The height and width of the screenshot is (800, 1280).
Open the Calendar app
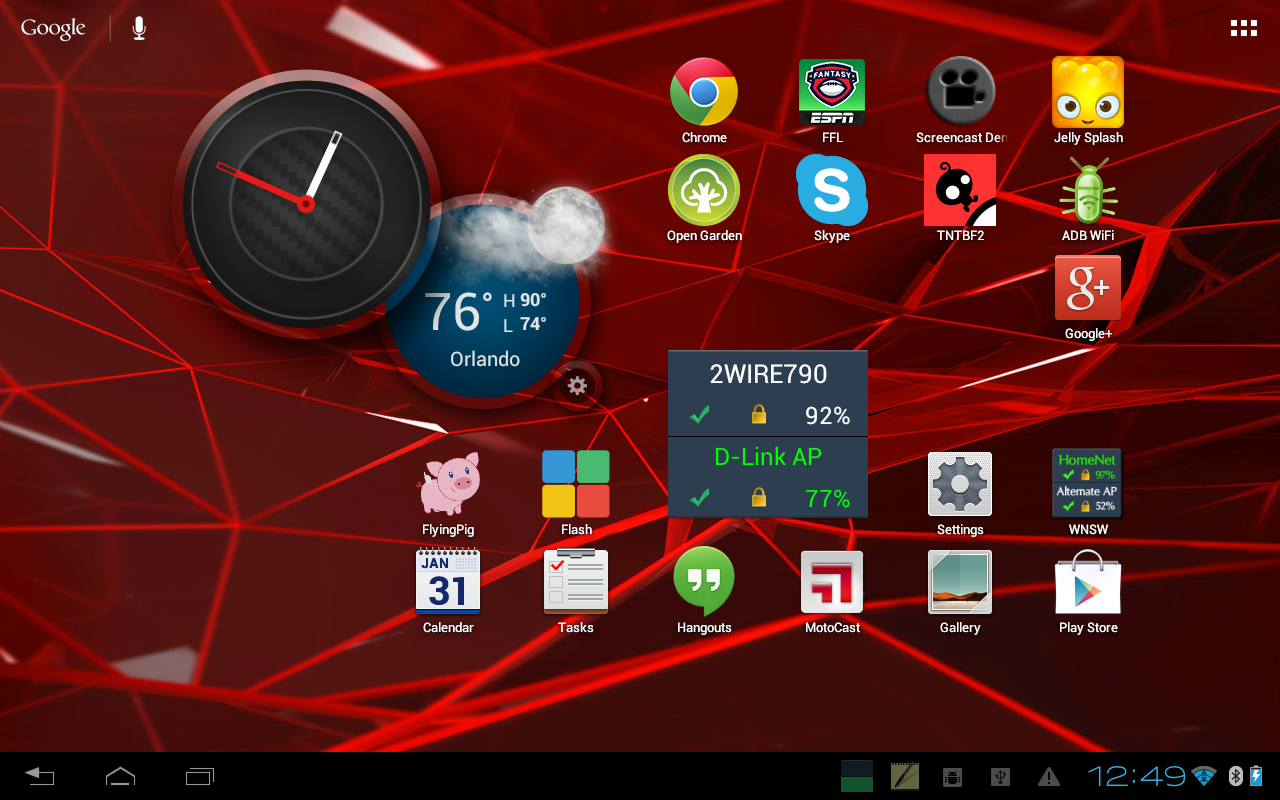(448, 591)
